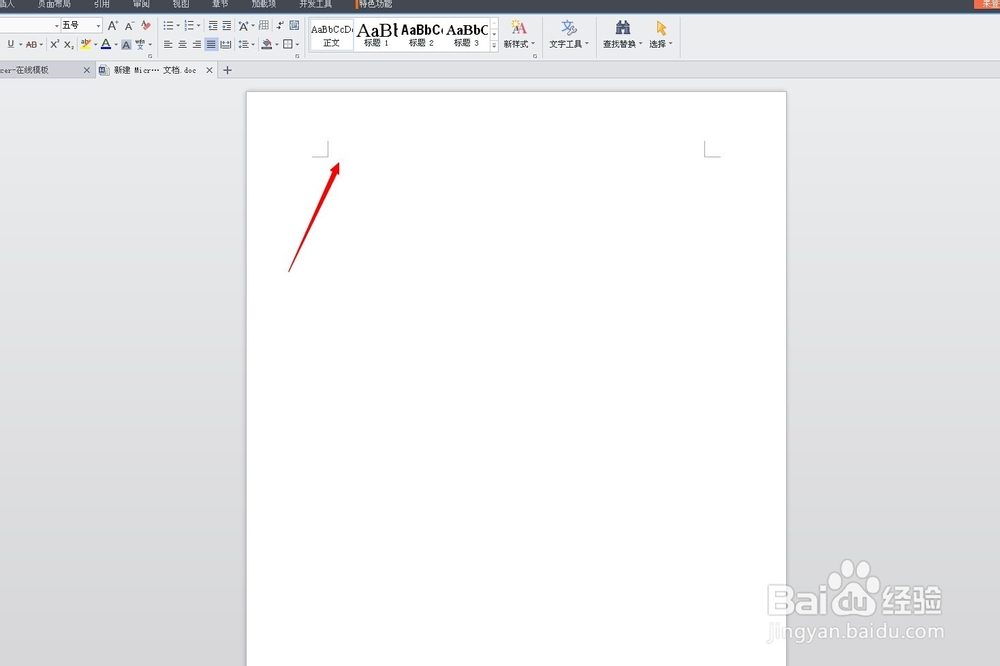Apply borders with the border icon
The image size is (1000, 666).
[x=288, y=44]
